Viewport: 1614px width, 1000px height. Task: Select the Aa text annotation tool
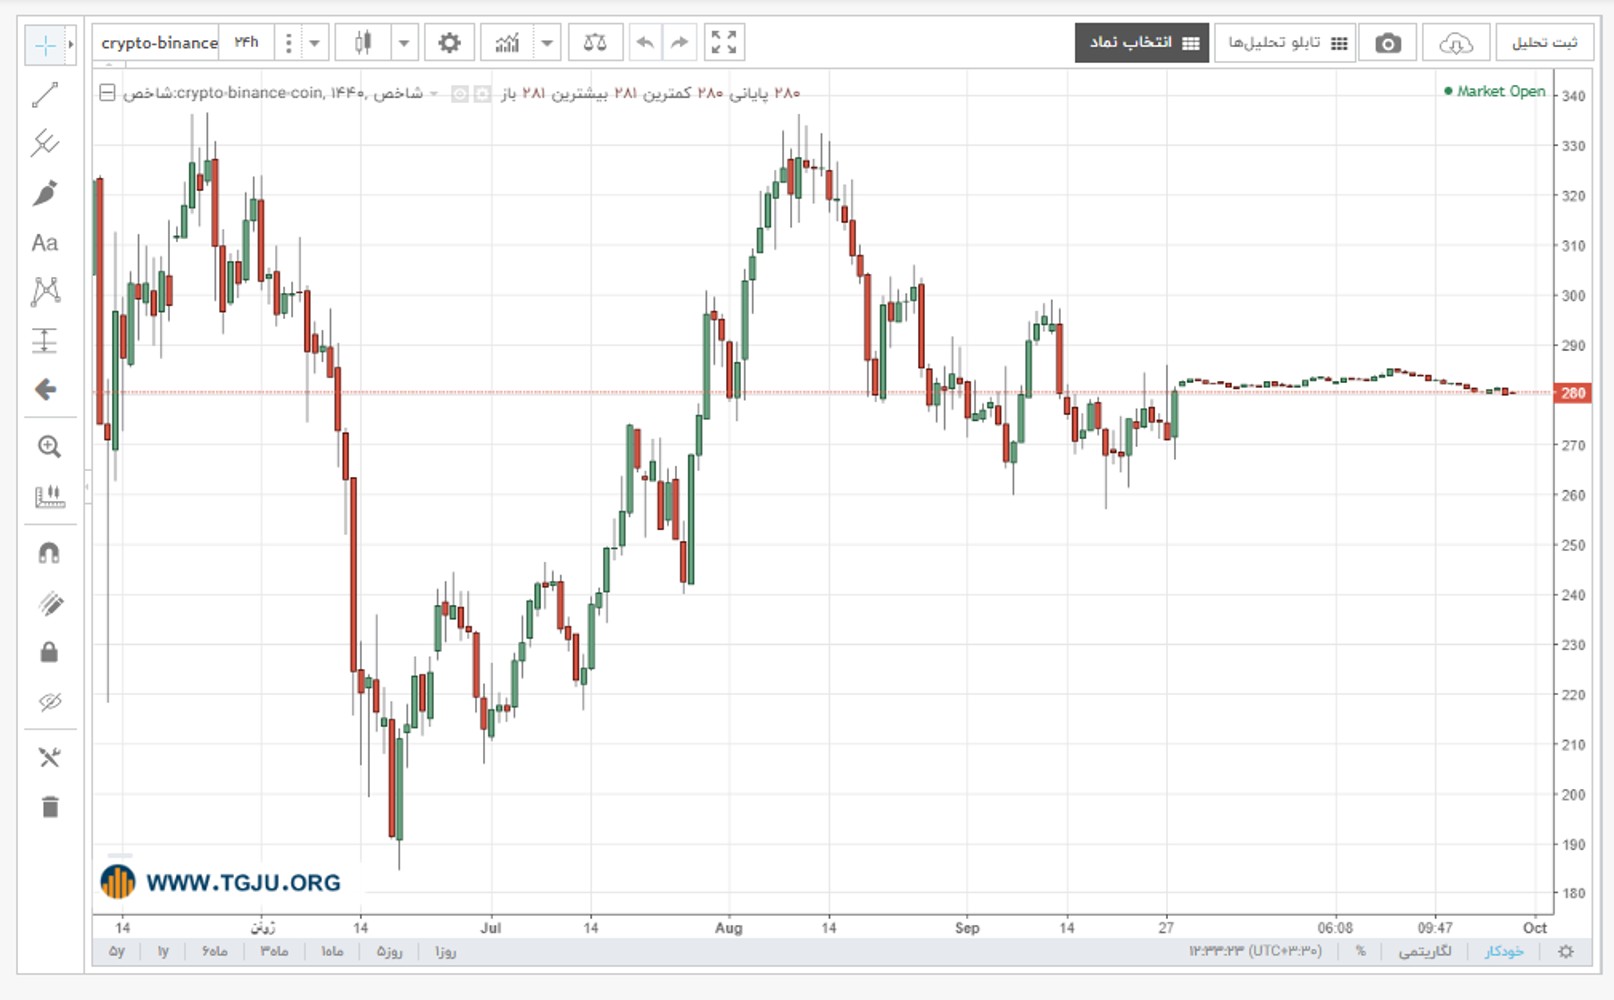pyautogui.click(x=45, y=243)
